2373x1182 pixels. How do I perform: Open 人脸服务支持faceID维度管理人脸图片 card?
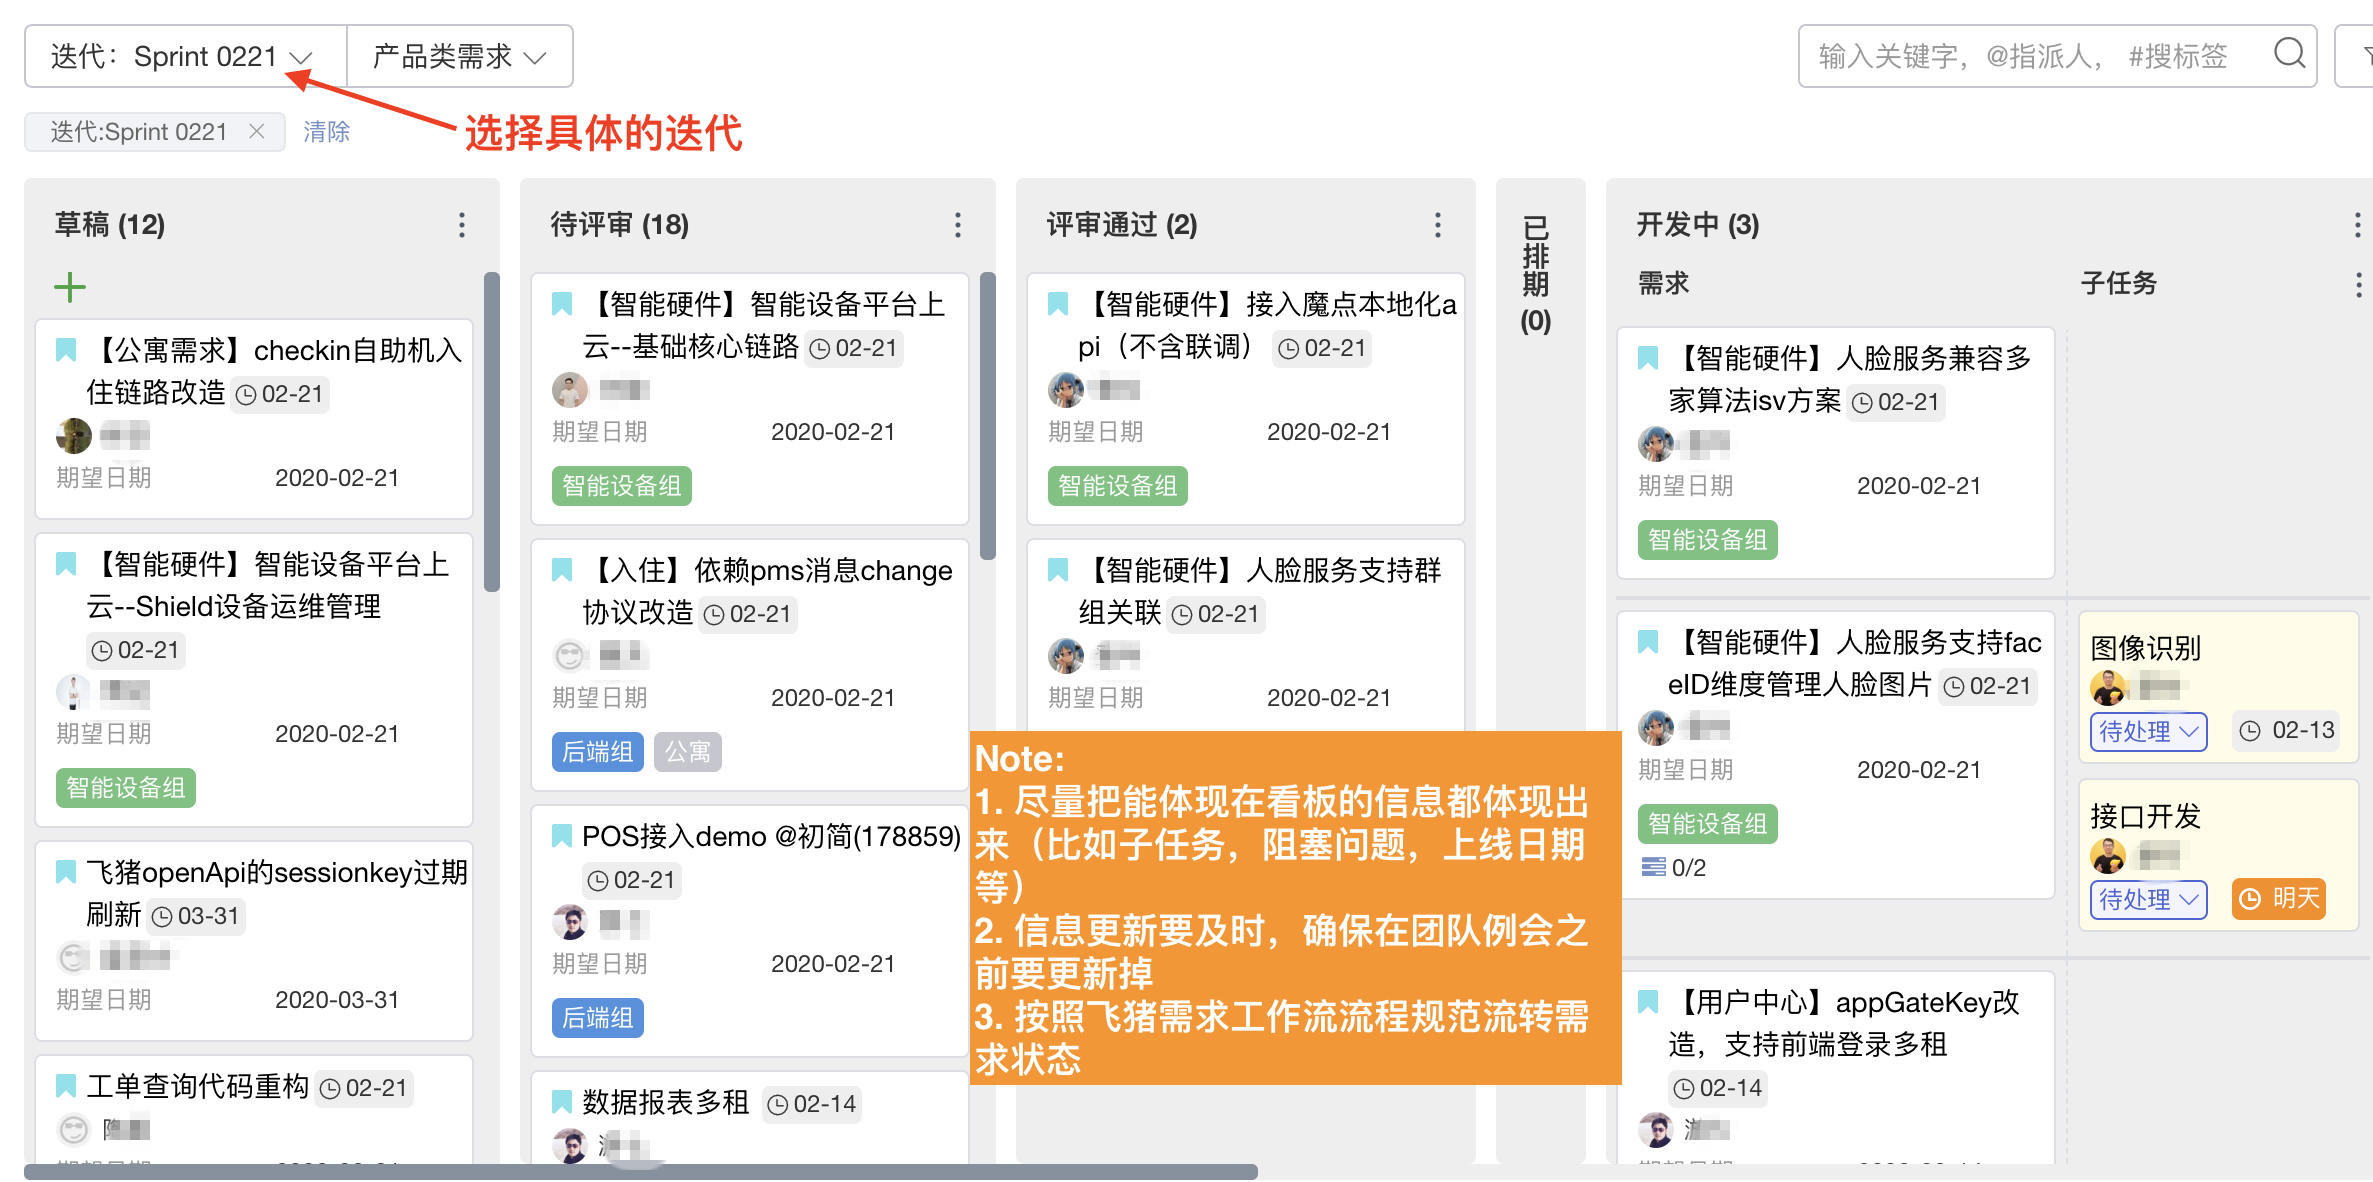(1836, 755)
